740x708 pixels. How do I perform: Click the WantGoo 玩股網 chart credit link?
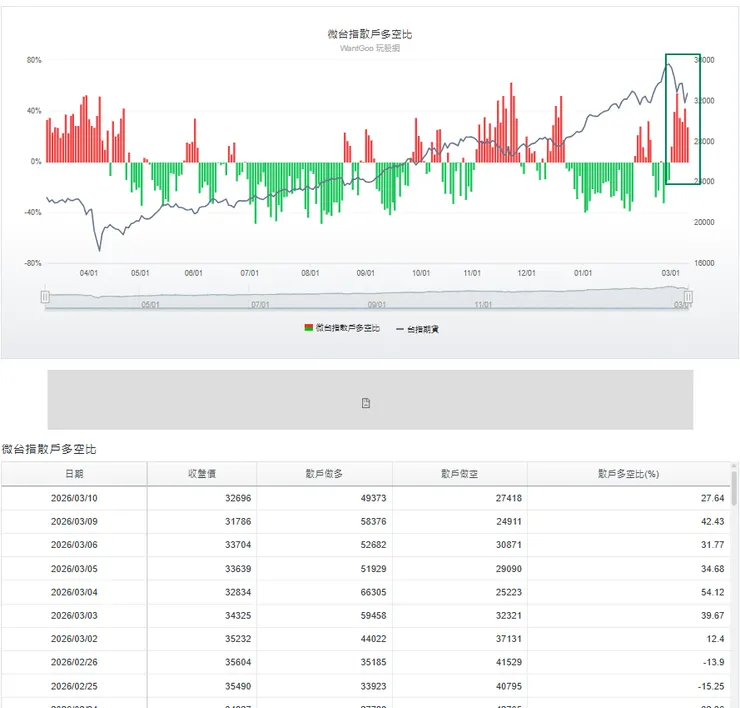tap(370, 48)
